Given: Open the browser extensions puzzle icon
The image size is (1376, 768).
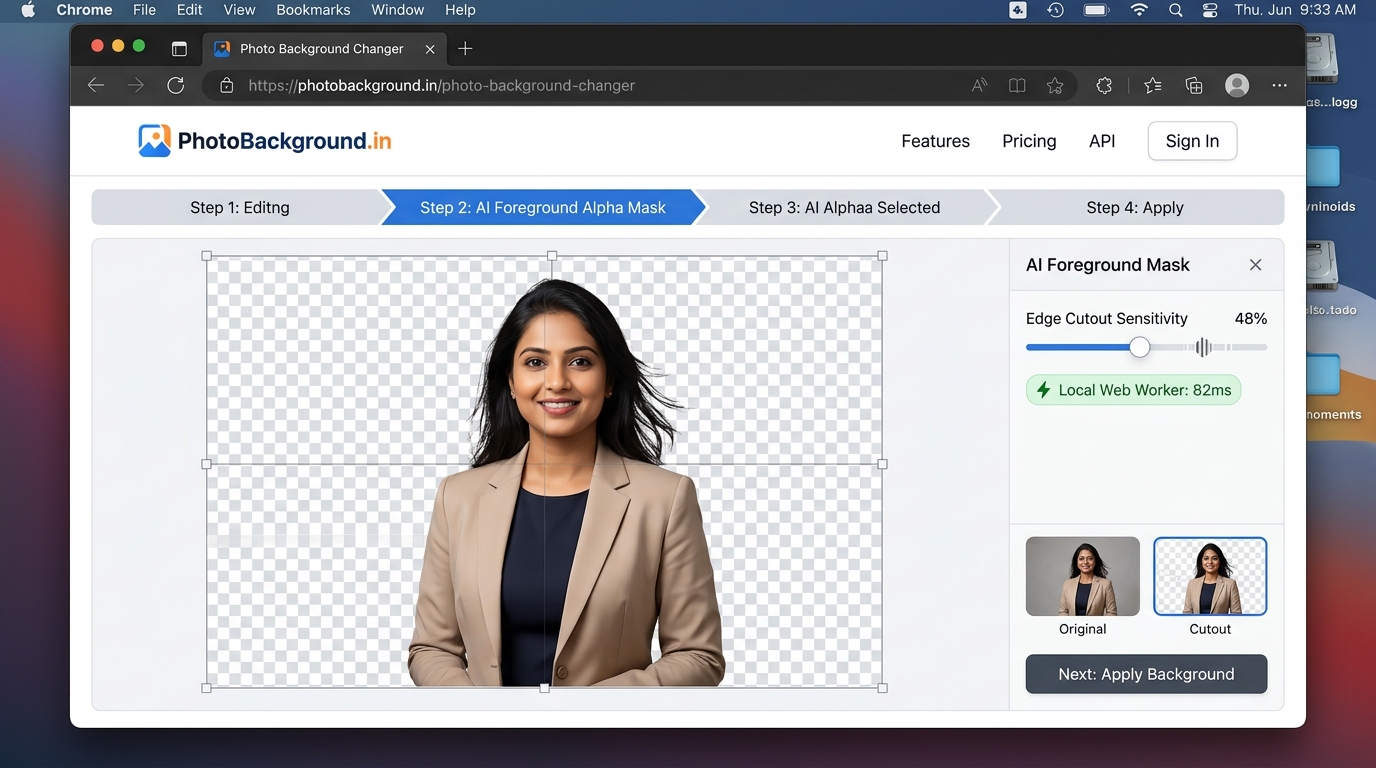Looking at the screenshot, I should pyautogui.click(x=1104, y=86).
